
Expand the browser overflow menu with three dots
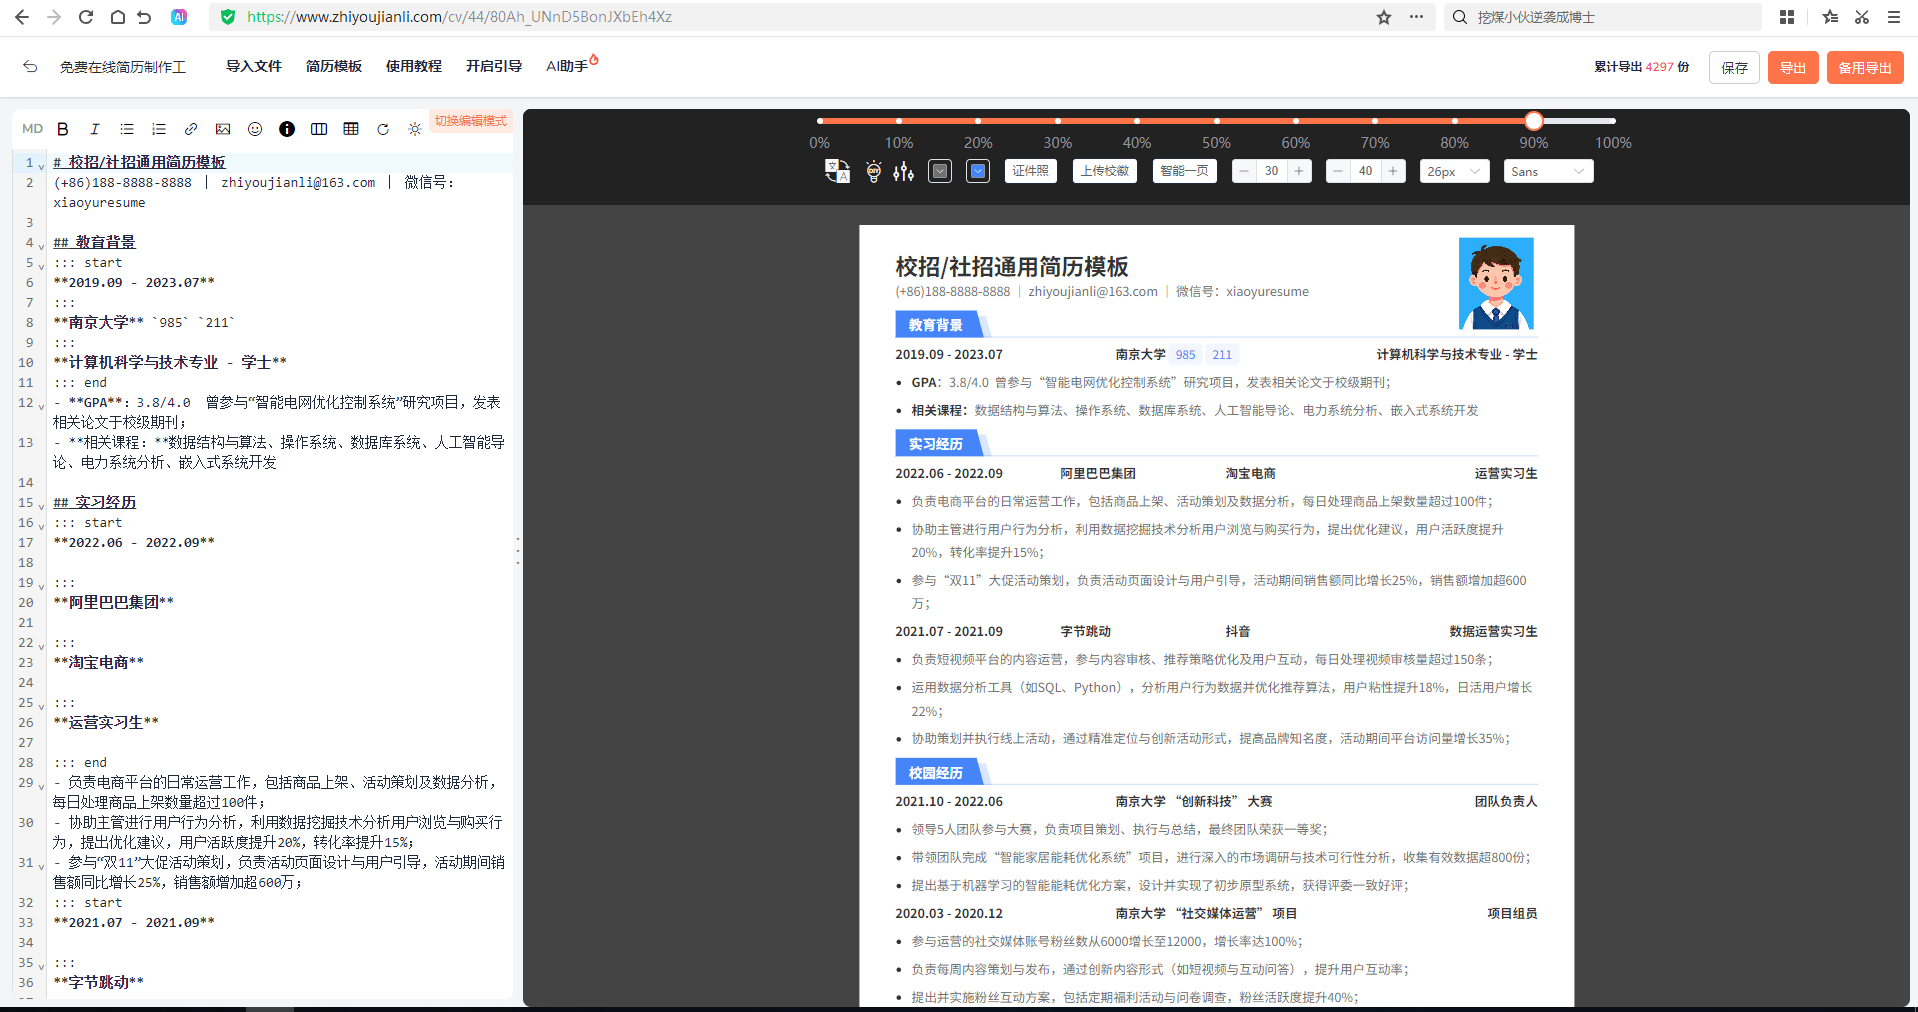[x=1417, y=17]
